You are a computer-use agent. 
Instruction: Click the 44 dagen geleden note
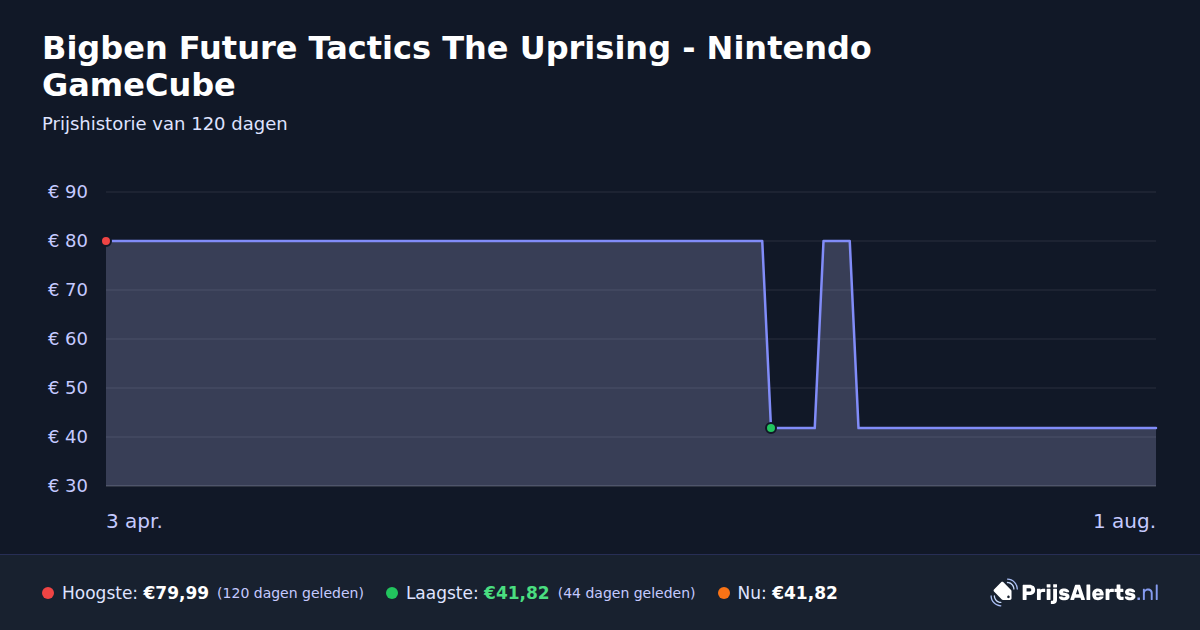coord(626,593)
